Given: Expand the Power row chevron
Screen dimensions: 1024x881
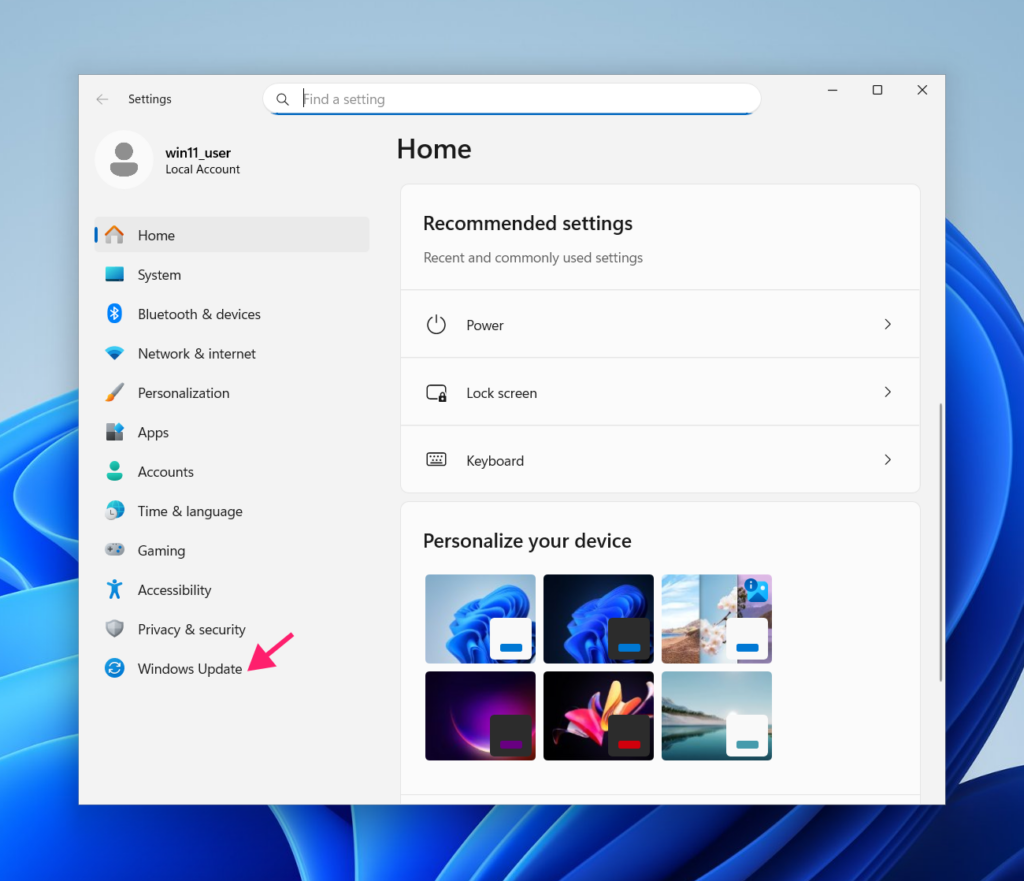Looking at the screenshot, I should tap(888, 324).
